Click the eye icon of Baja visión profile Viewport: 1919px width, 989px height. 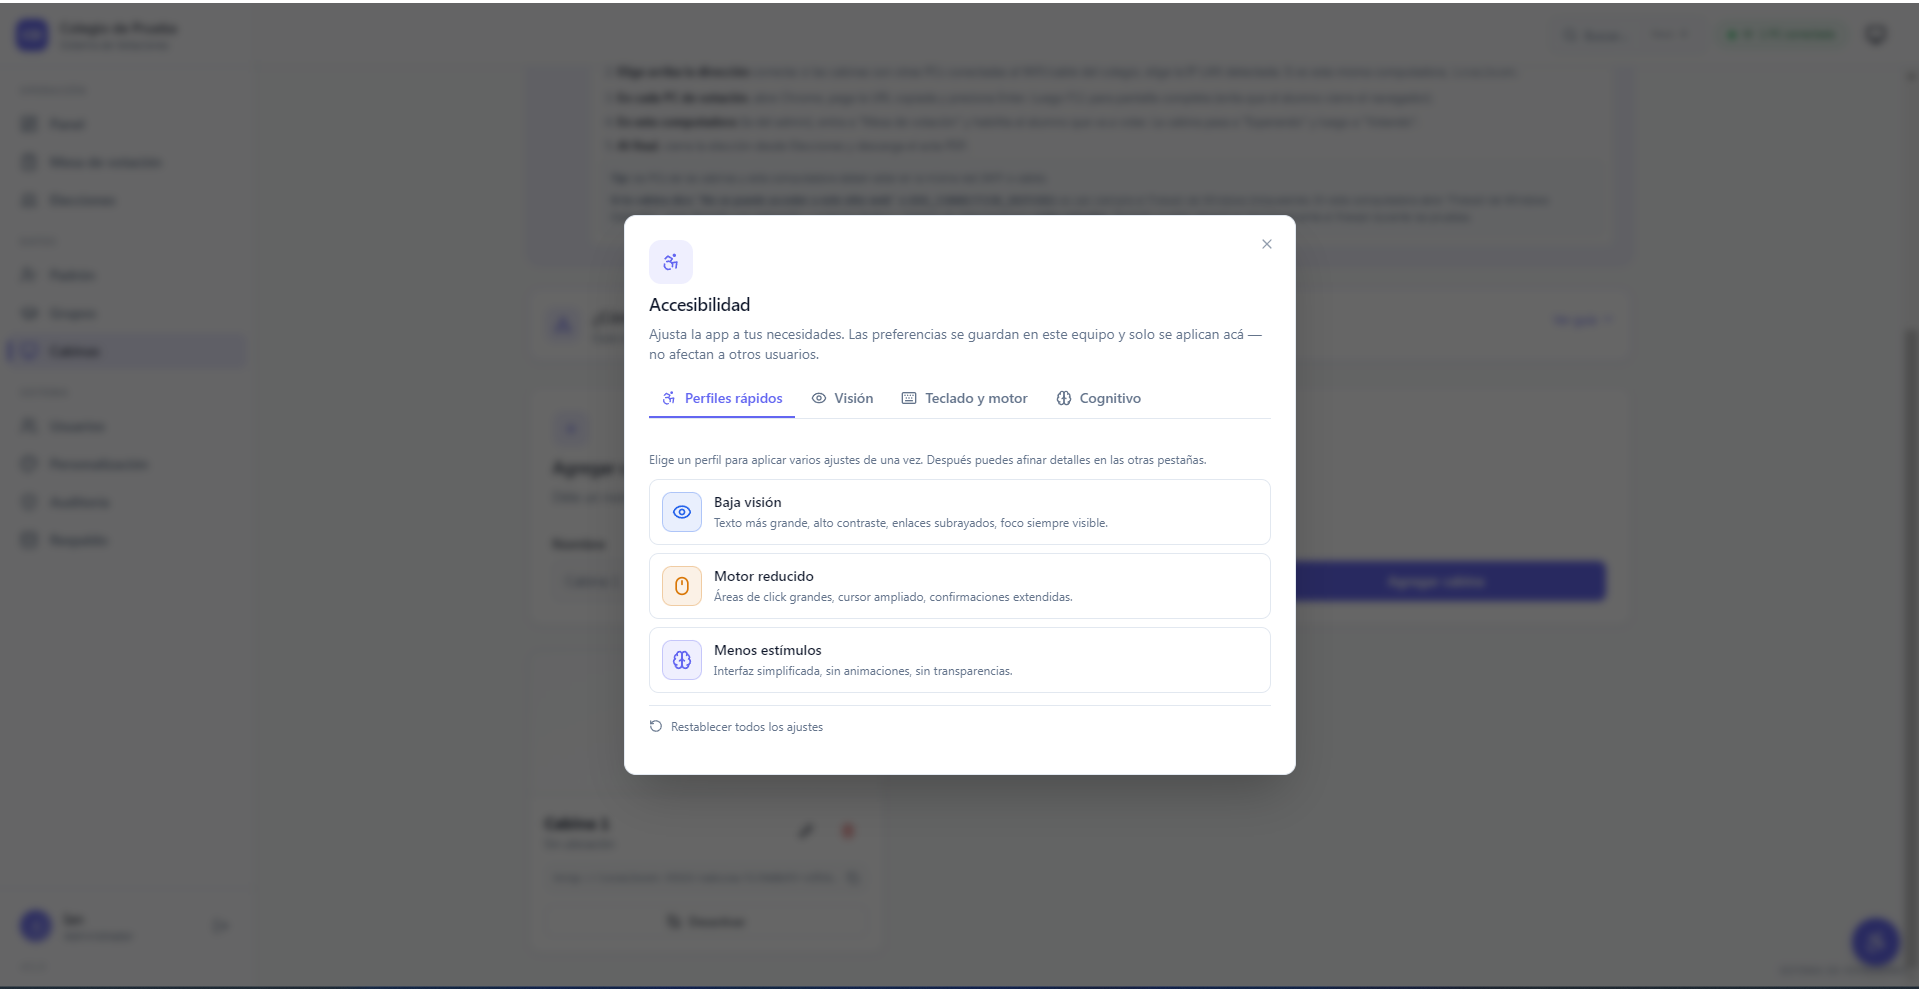click(682, 512)
